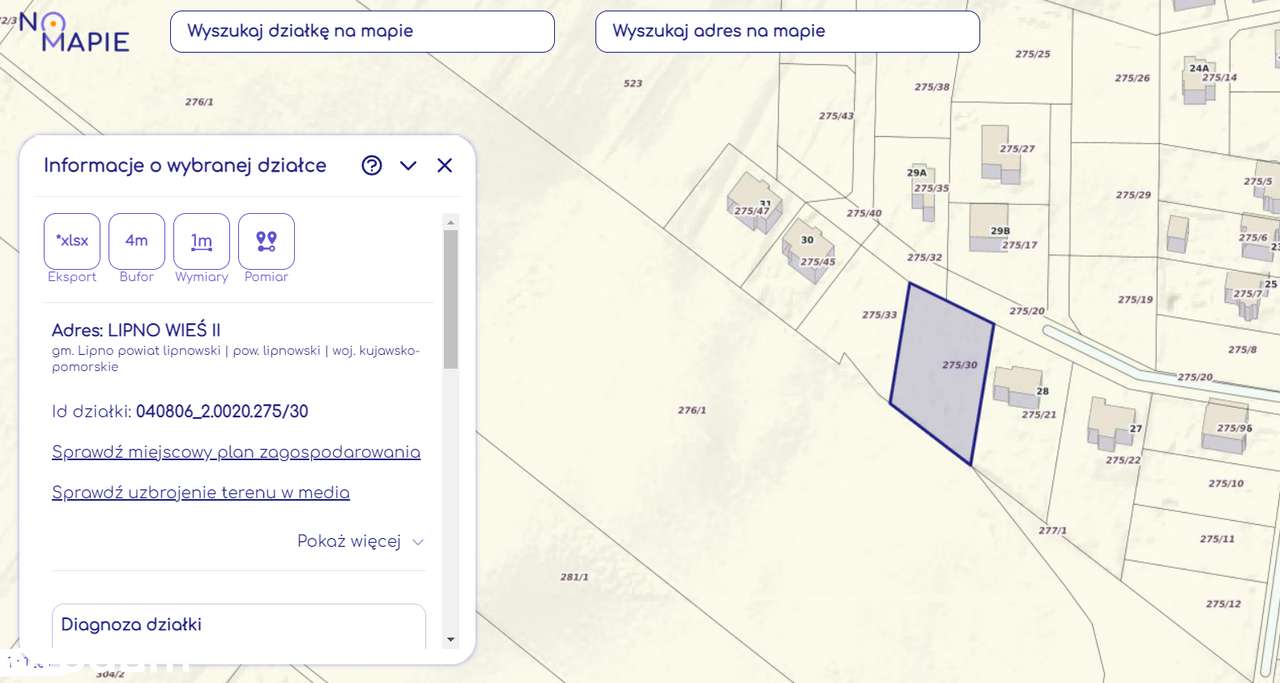1280x683 pixels.
Task: Select the Pomiar measurement tool
Action: click(x=266, y=241)
